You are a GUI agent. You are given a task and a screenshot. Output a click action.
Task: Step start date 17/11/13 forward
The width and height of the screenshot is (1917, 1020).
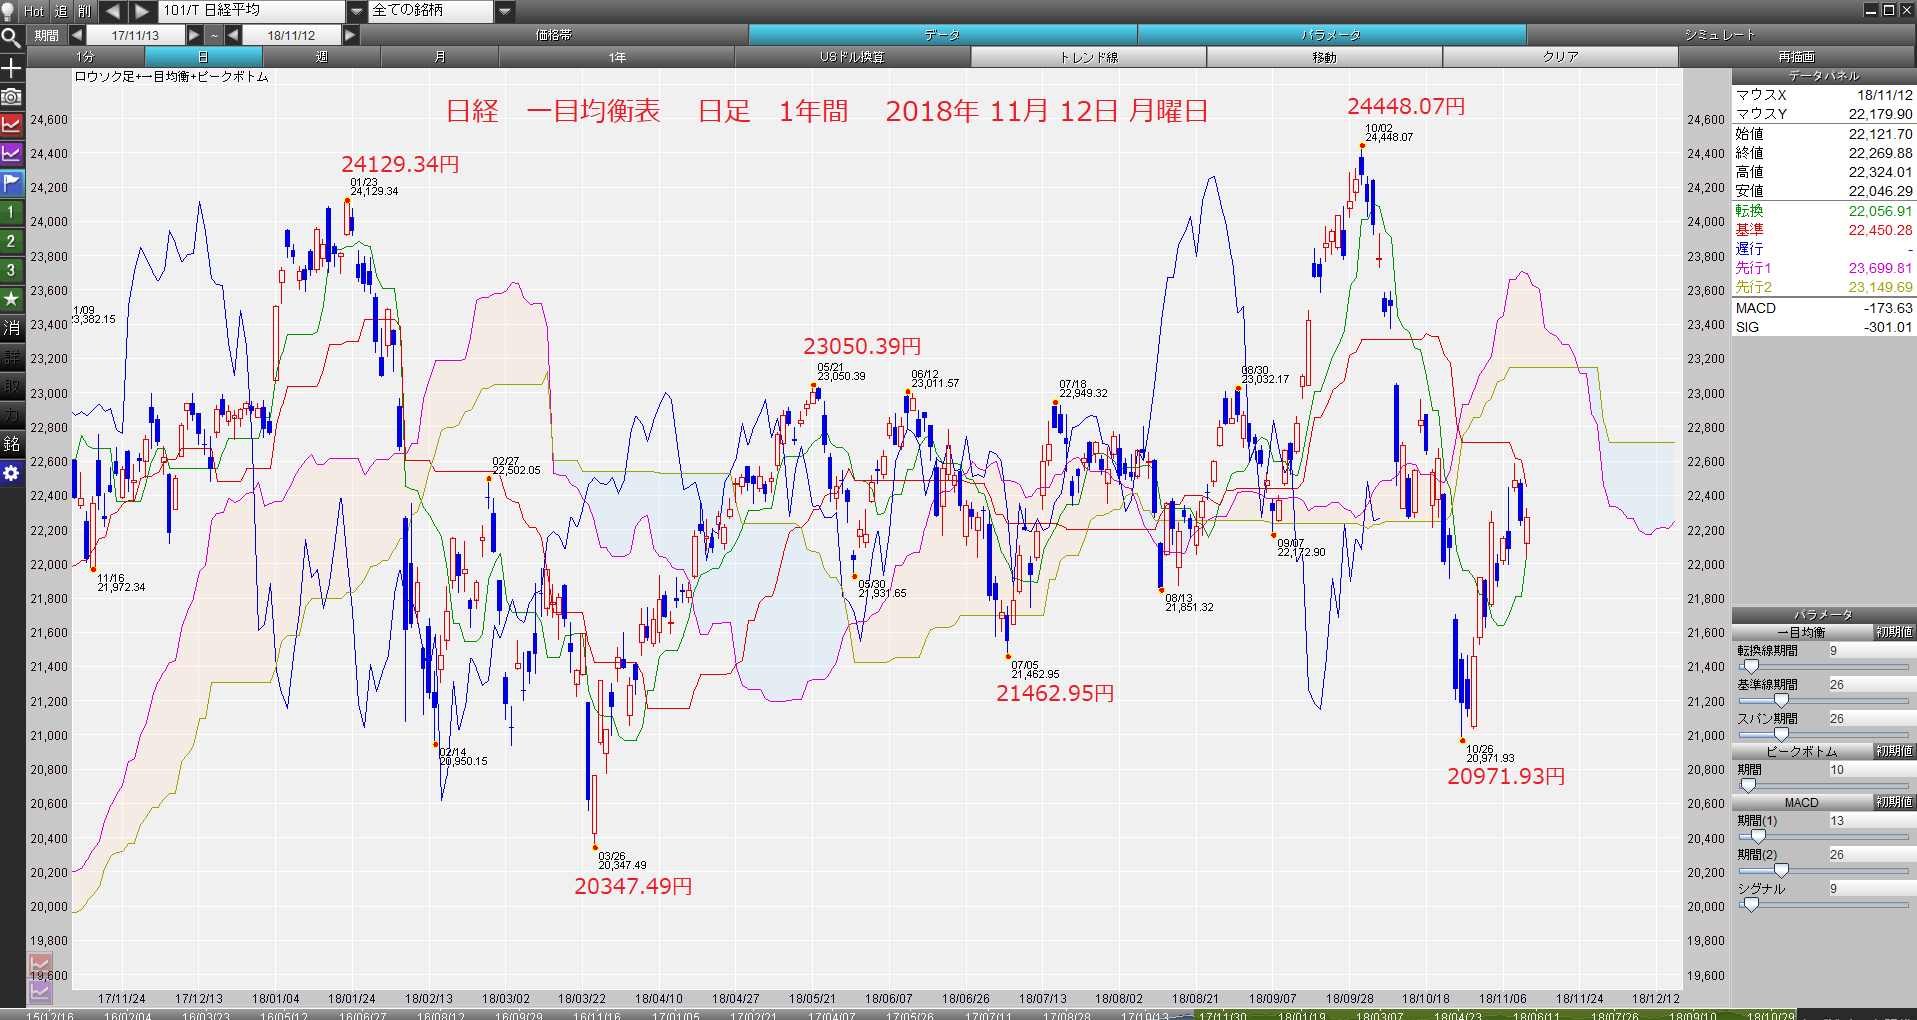(195, 35)
